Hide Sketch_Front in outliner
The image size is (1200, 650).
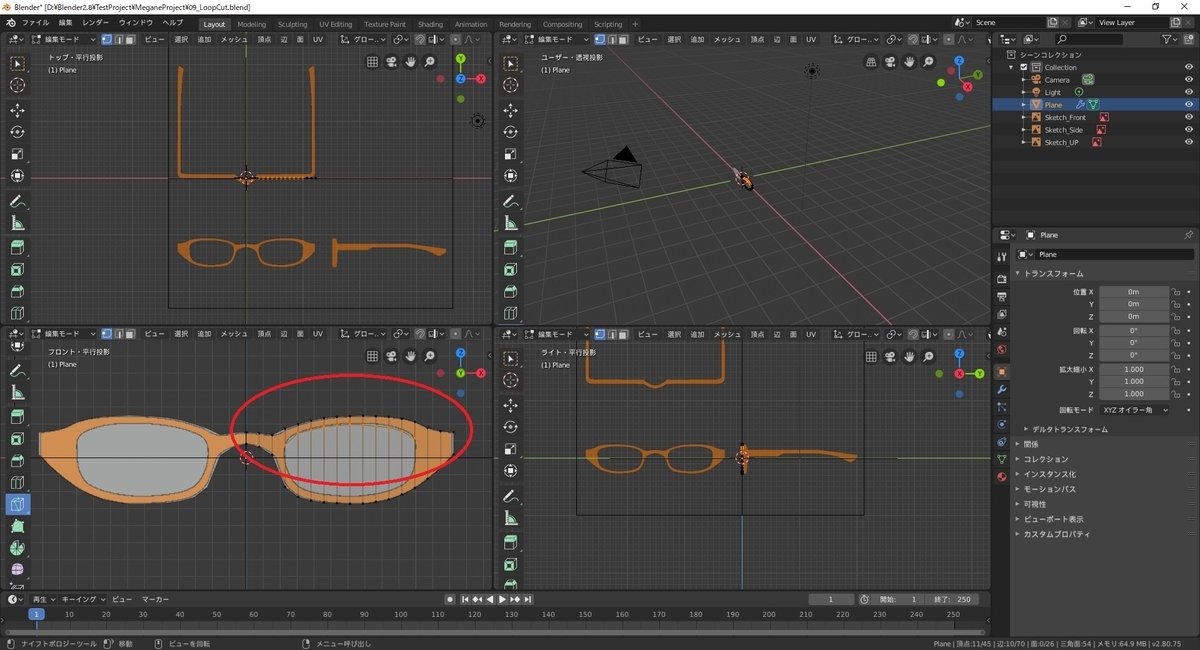pyautogui.click(x=1189, y=117)
